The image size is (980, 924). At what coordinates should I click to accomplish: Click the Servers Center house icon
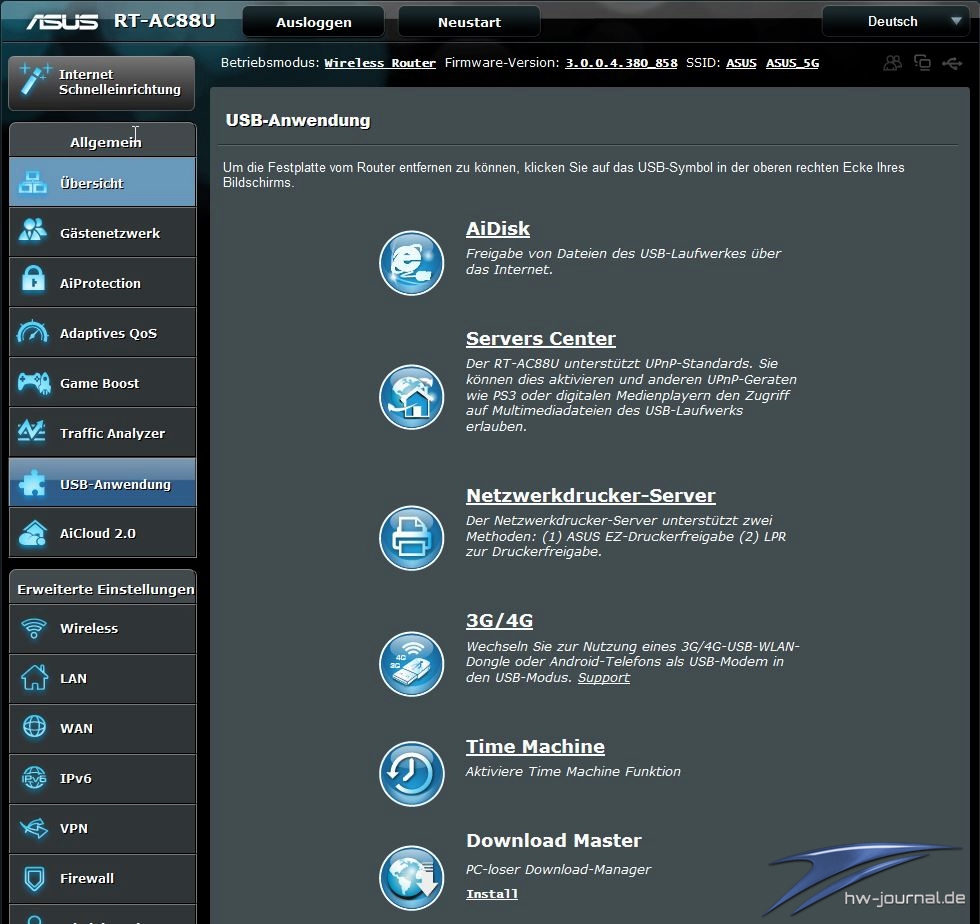[411, 396]
